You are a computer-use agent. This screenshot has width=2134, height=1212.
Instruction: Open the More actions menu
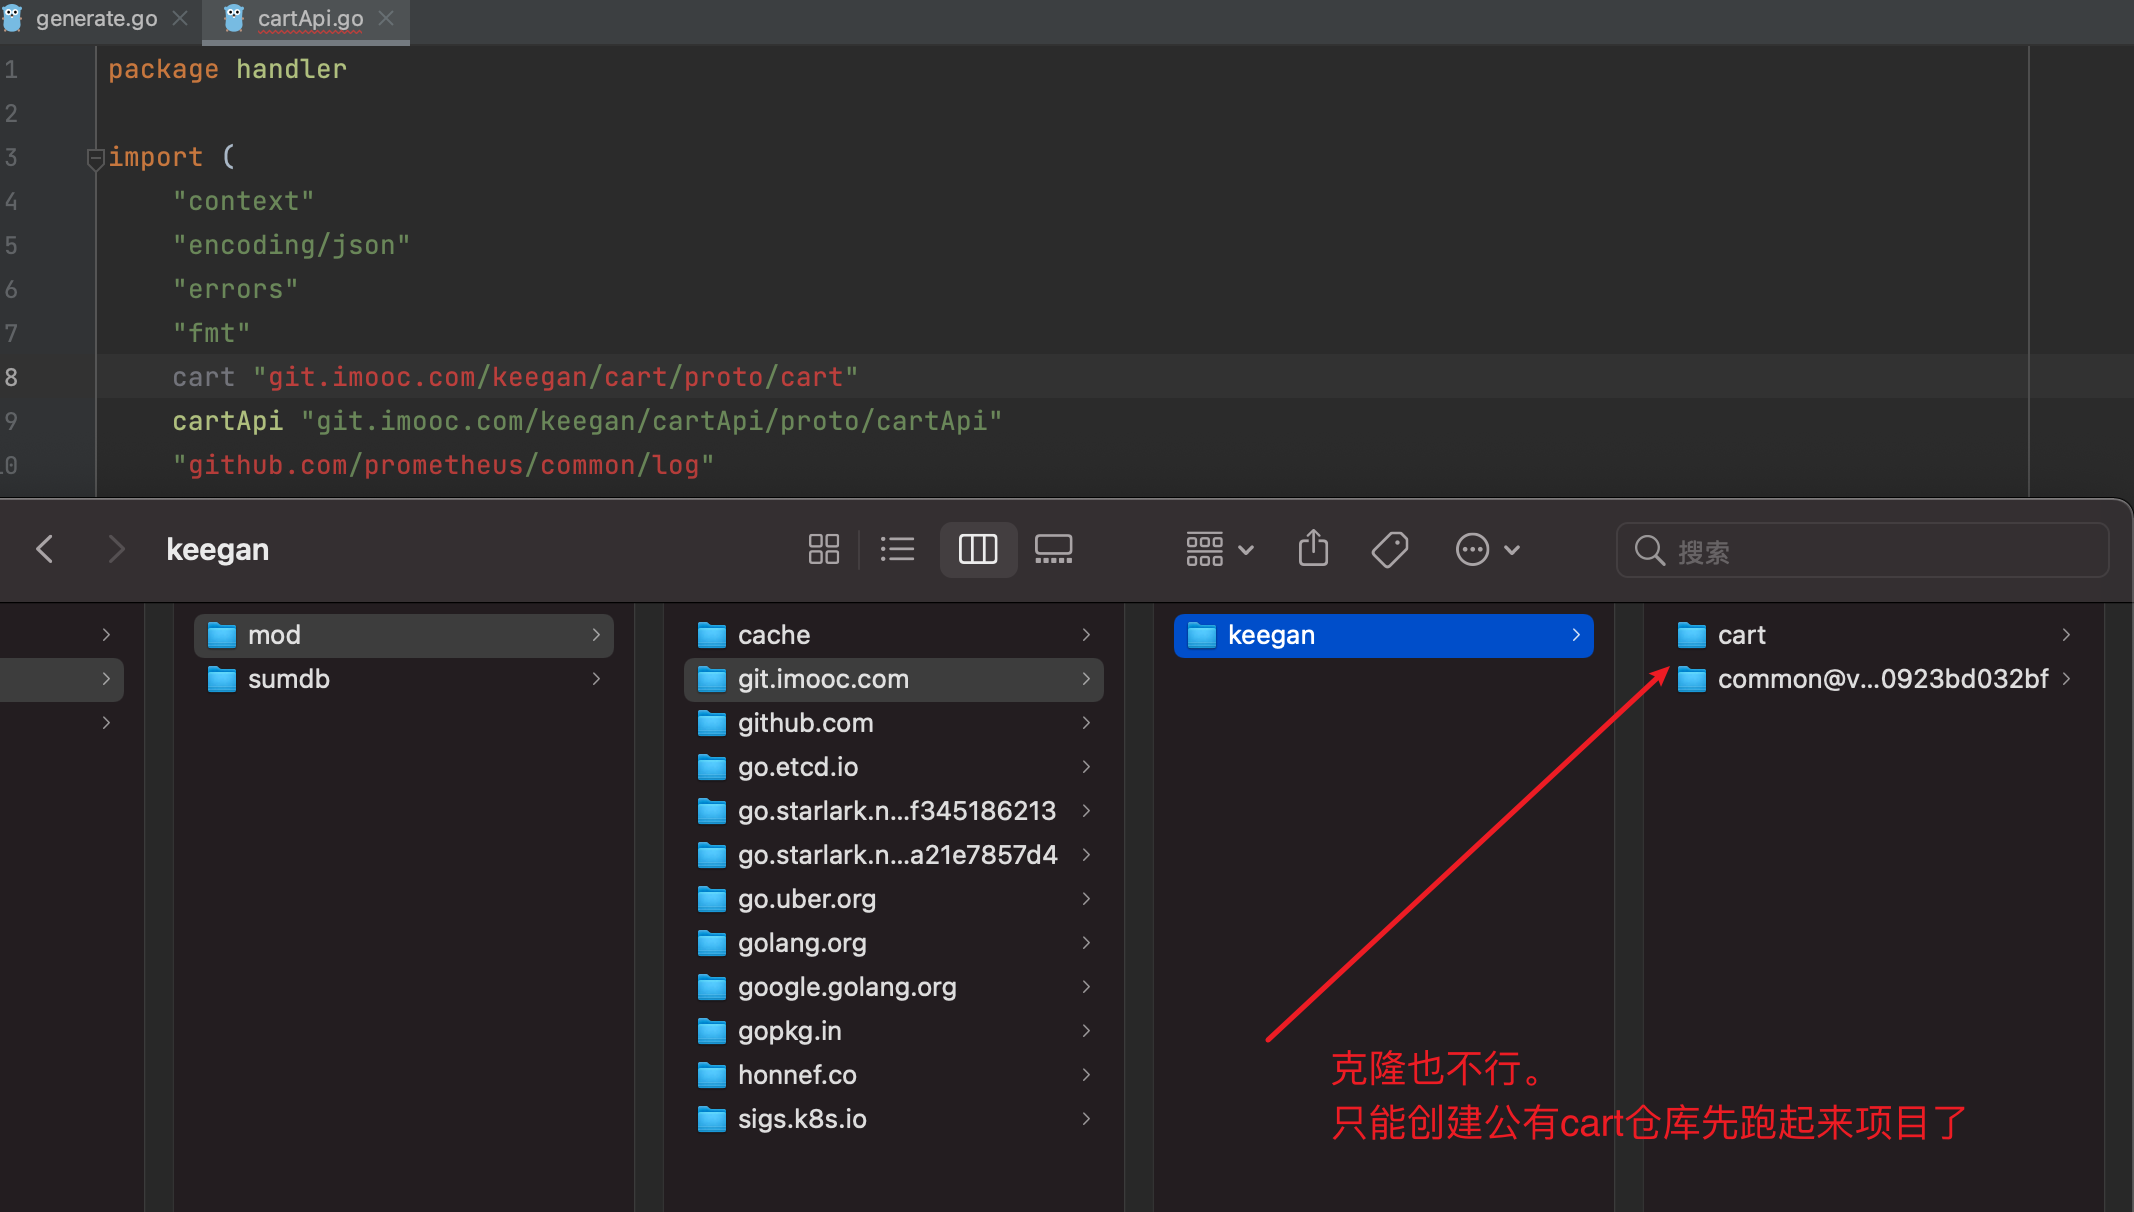[x=1472, y=549]
